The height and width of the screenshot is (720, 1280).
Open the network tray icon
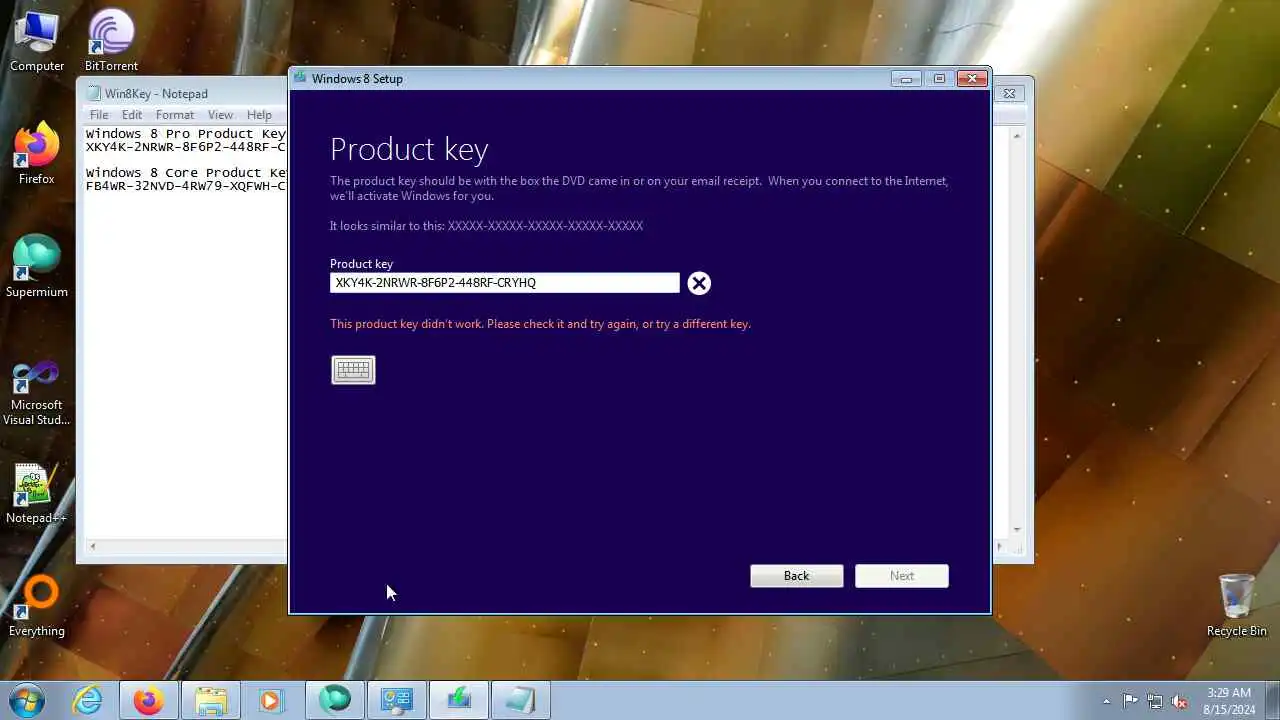(1155, 701)
